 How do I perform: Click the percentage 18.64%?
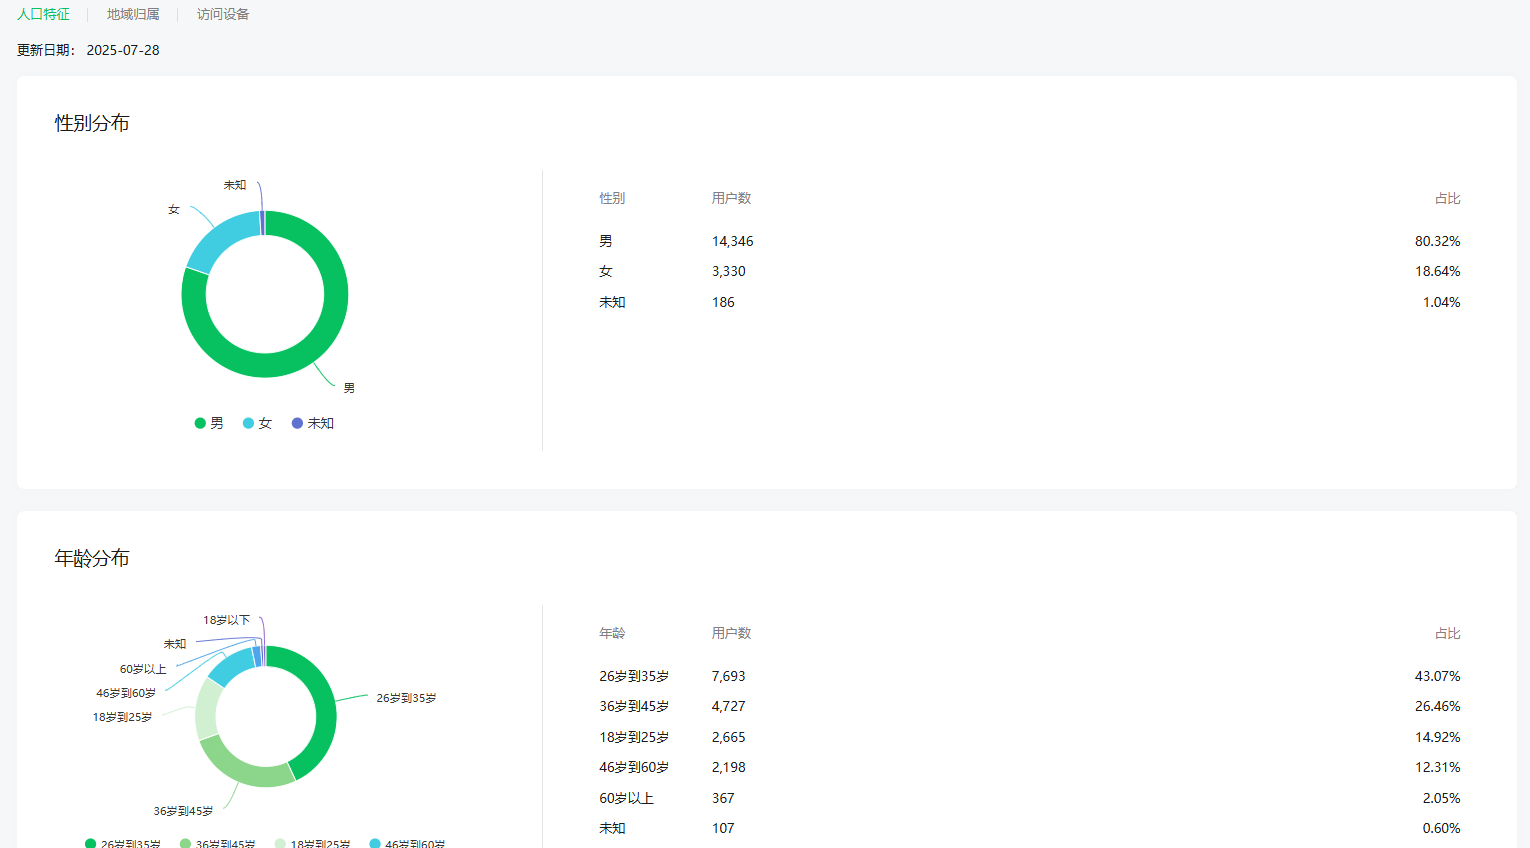point(1438,271)
